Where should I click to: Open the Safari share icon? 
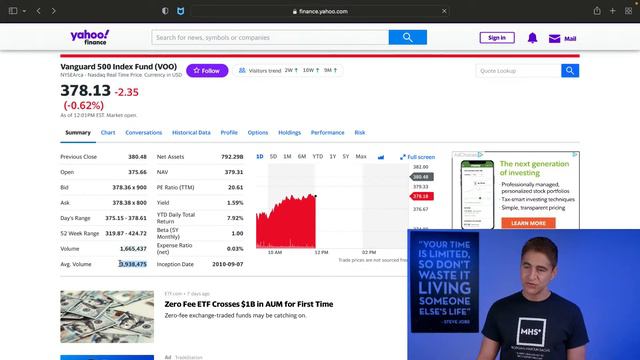tap(597, 11)
